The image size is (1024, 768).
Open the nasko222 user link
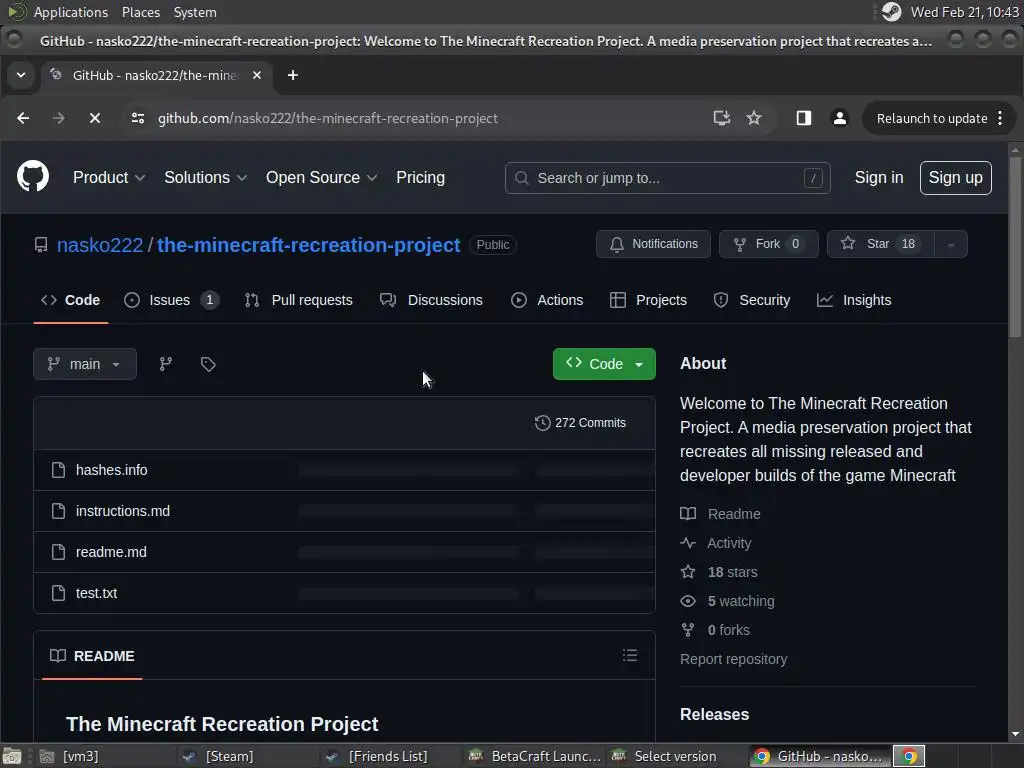(100, 245)
